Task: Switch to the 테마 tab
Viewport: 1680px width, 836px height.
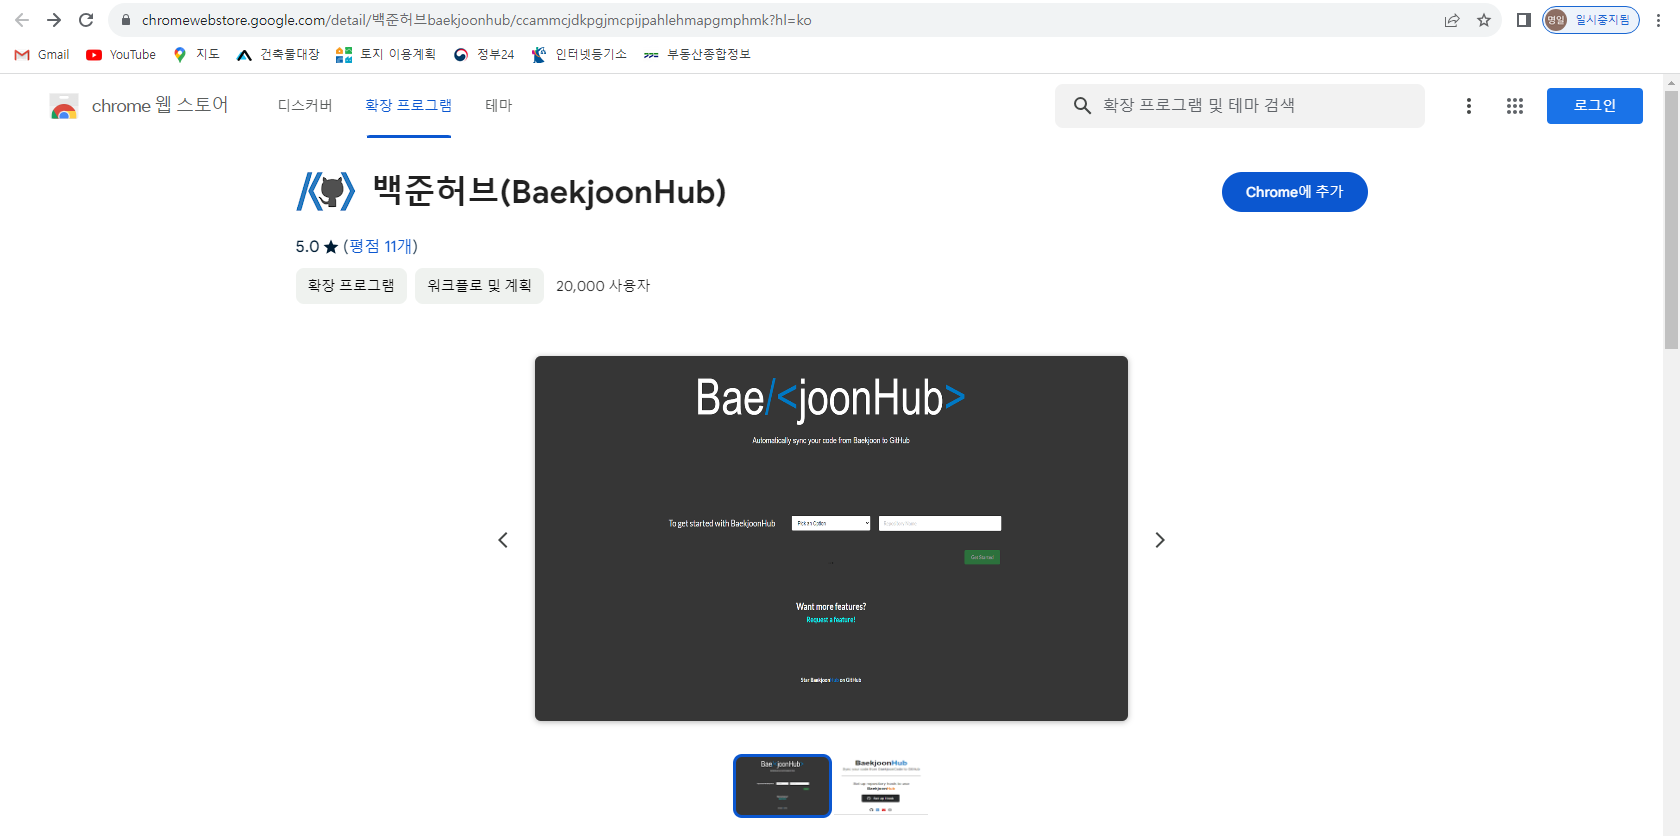Action: tap(499, 105)
